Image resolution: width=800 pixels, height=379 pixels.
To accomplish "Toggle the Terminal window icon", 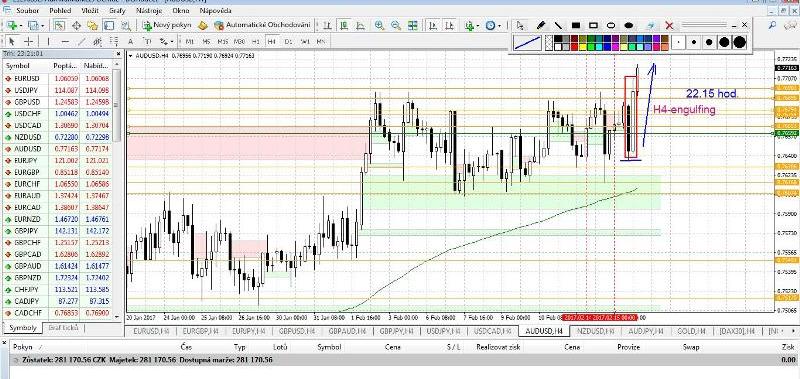I will pyautogui.click(x=109, y=25).
